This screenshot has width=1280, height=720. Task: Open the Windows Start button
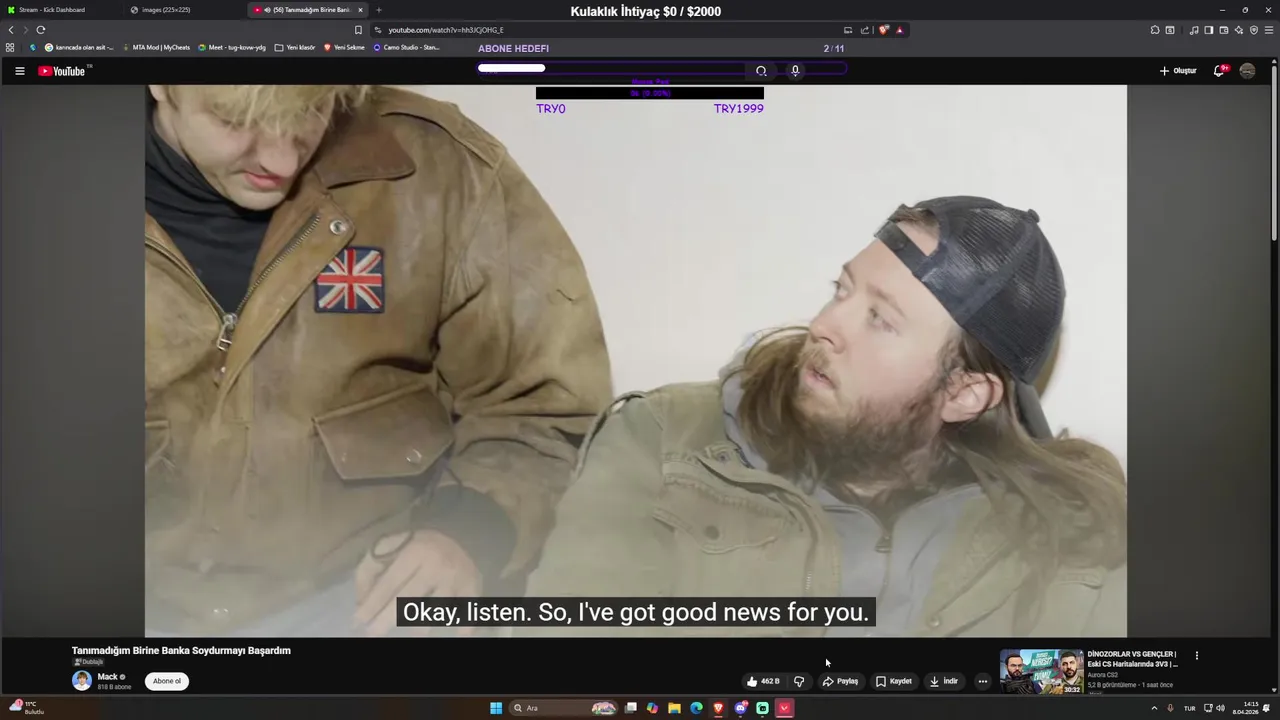tap(496, 708)
